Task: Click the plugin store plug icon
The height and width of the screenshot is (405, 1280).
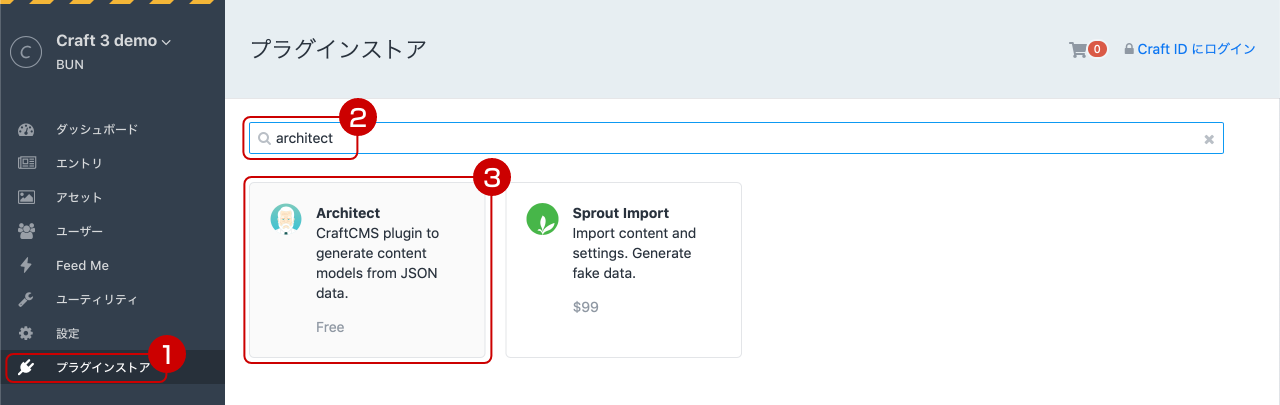Action: 26,367
